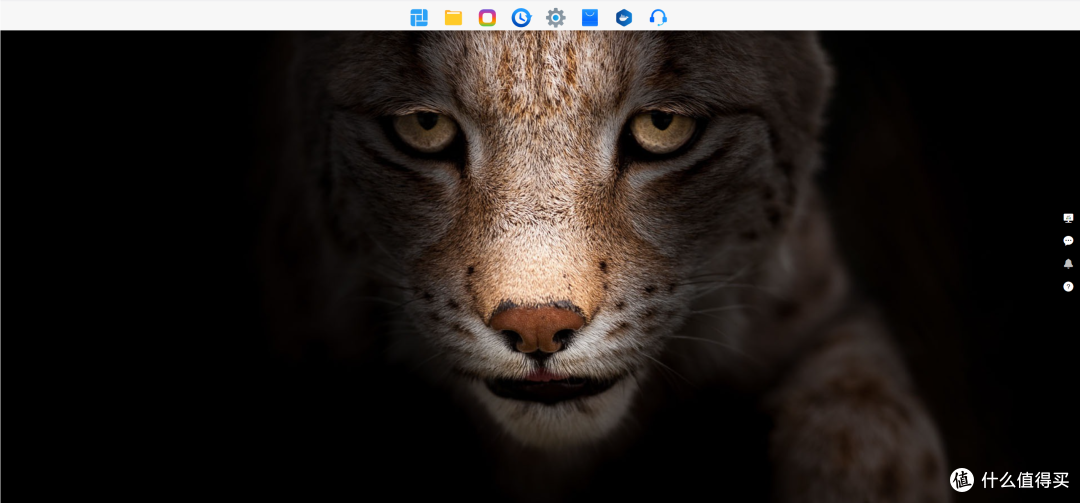This screenshot has height=503, width=1080.
Task: Open the blue shopping bag app center
Action: 590,17
